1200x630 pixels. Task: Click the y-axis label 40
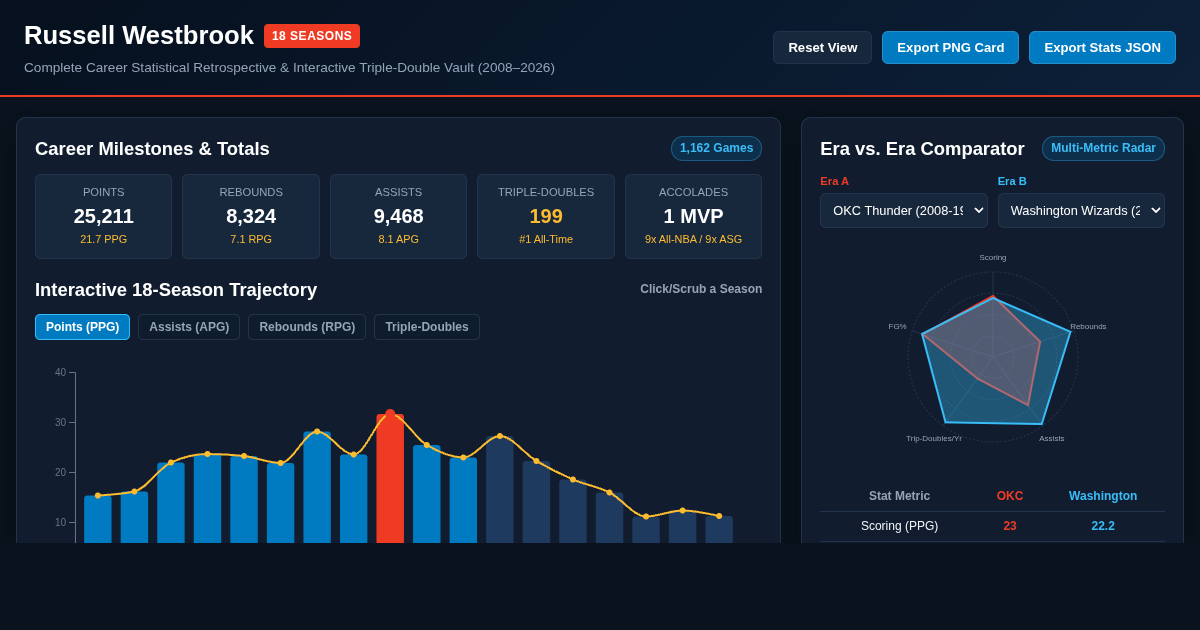point(60,373)
